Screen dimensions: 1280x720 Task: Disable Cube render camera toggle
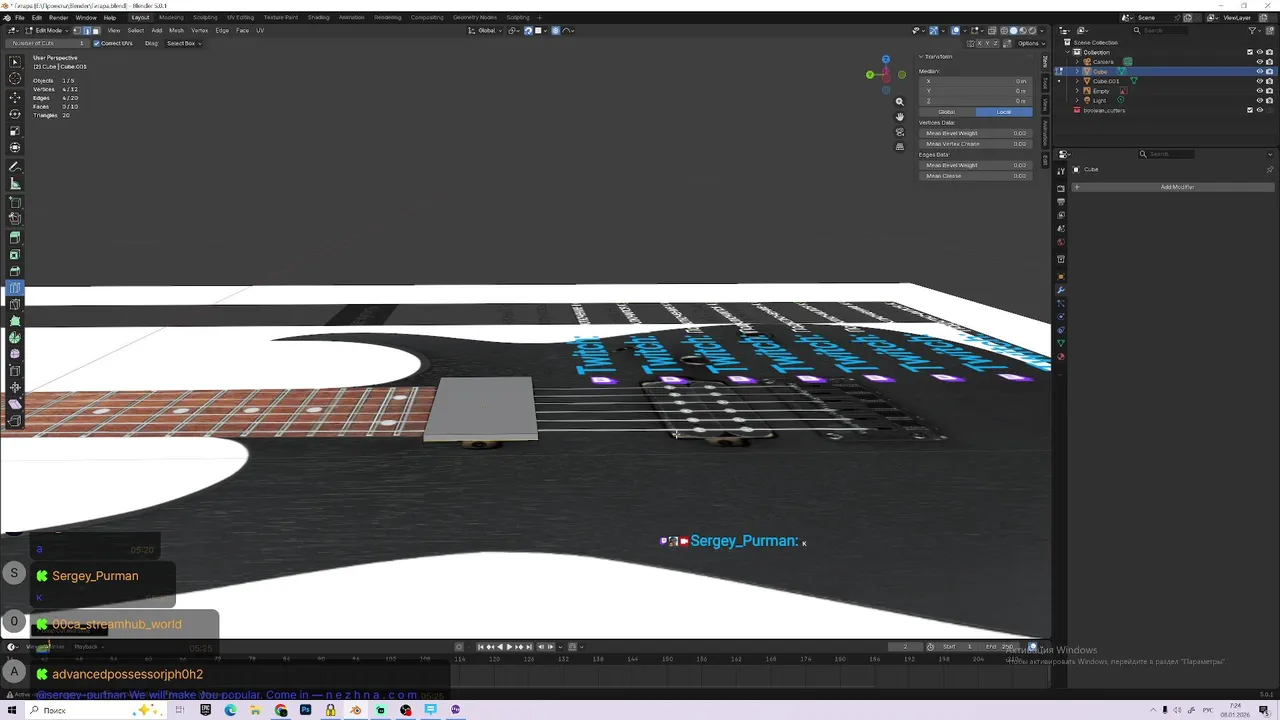coord(1270,72)
